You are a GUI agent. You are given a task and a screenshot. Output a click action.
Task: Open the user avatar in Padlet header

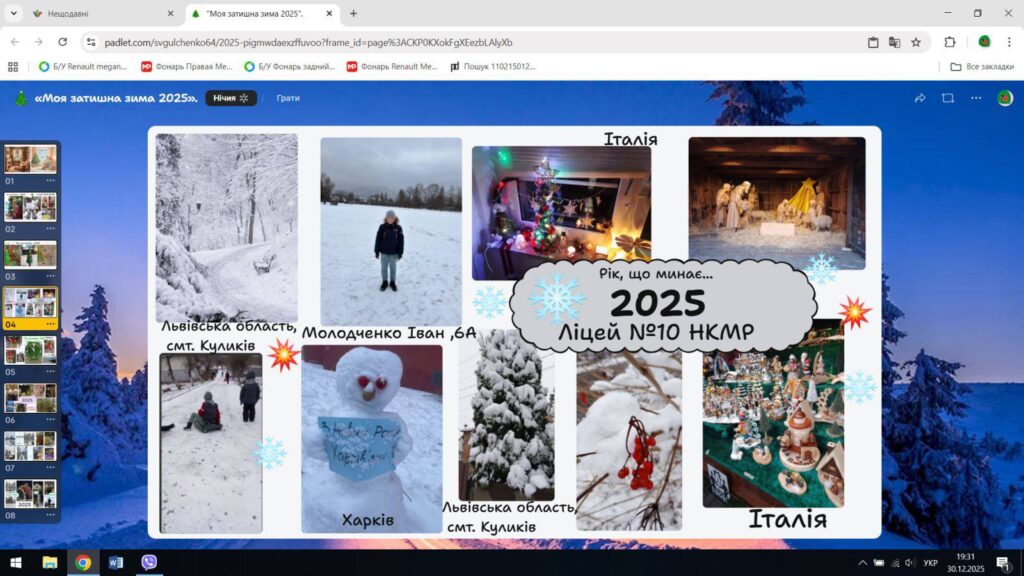(1004, 98)
